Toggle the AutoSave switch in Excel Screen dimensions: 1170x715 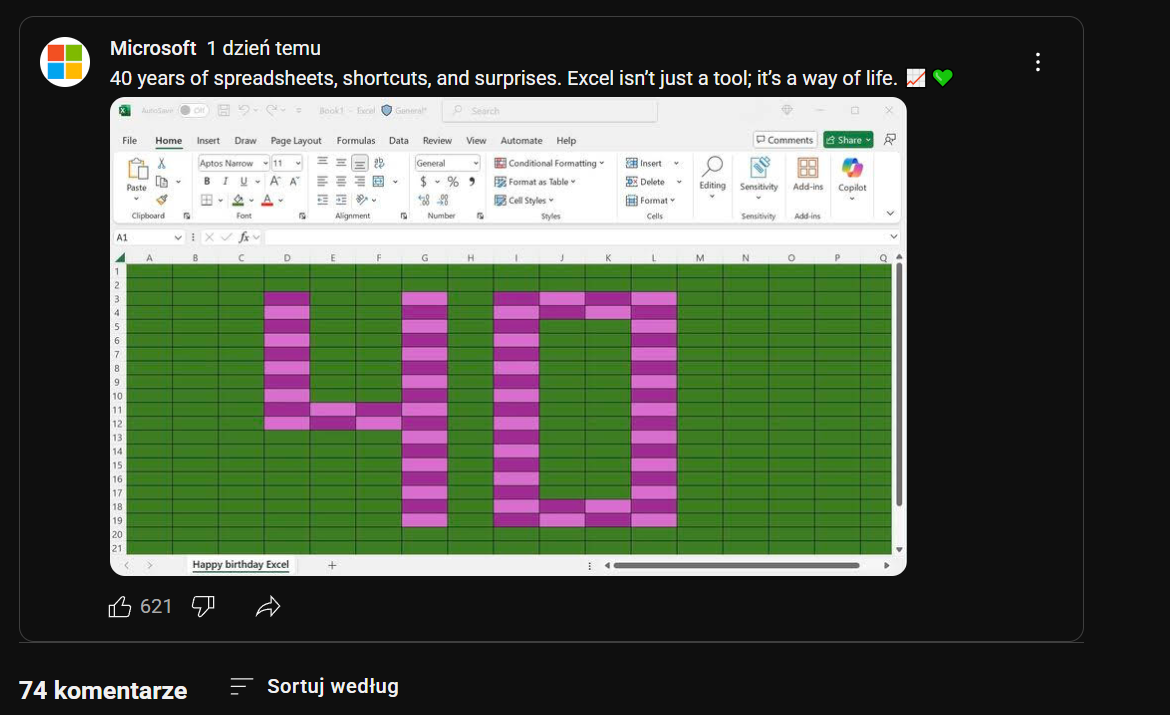point(193,110)
